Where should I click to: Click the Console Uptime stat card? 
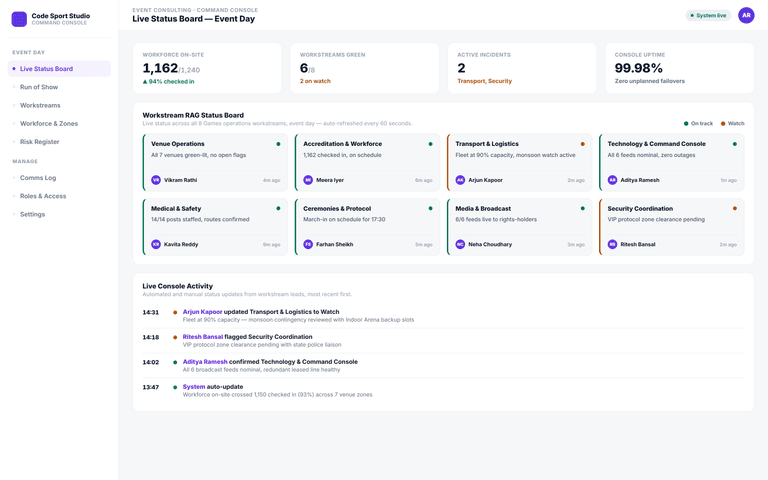679,68
